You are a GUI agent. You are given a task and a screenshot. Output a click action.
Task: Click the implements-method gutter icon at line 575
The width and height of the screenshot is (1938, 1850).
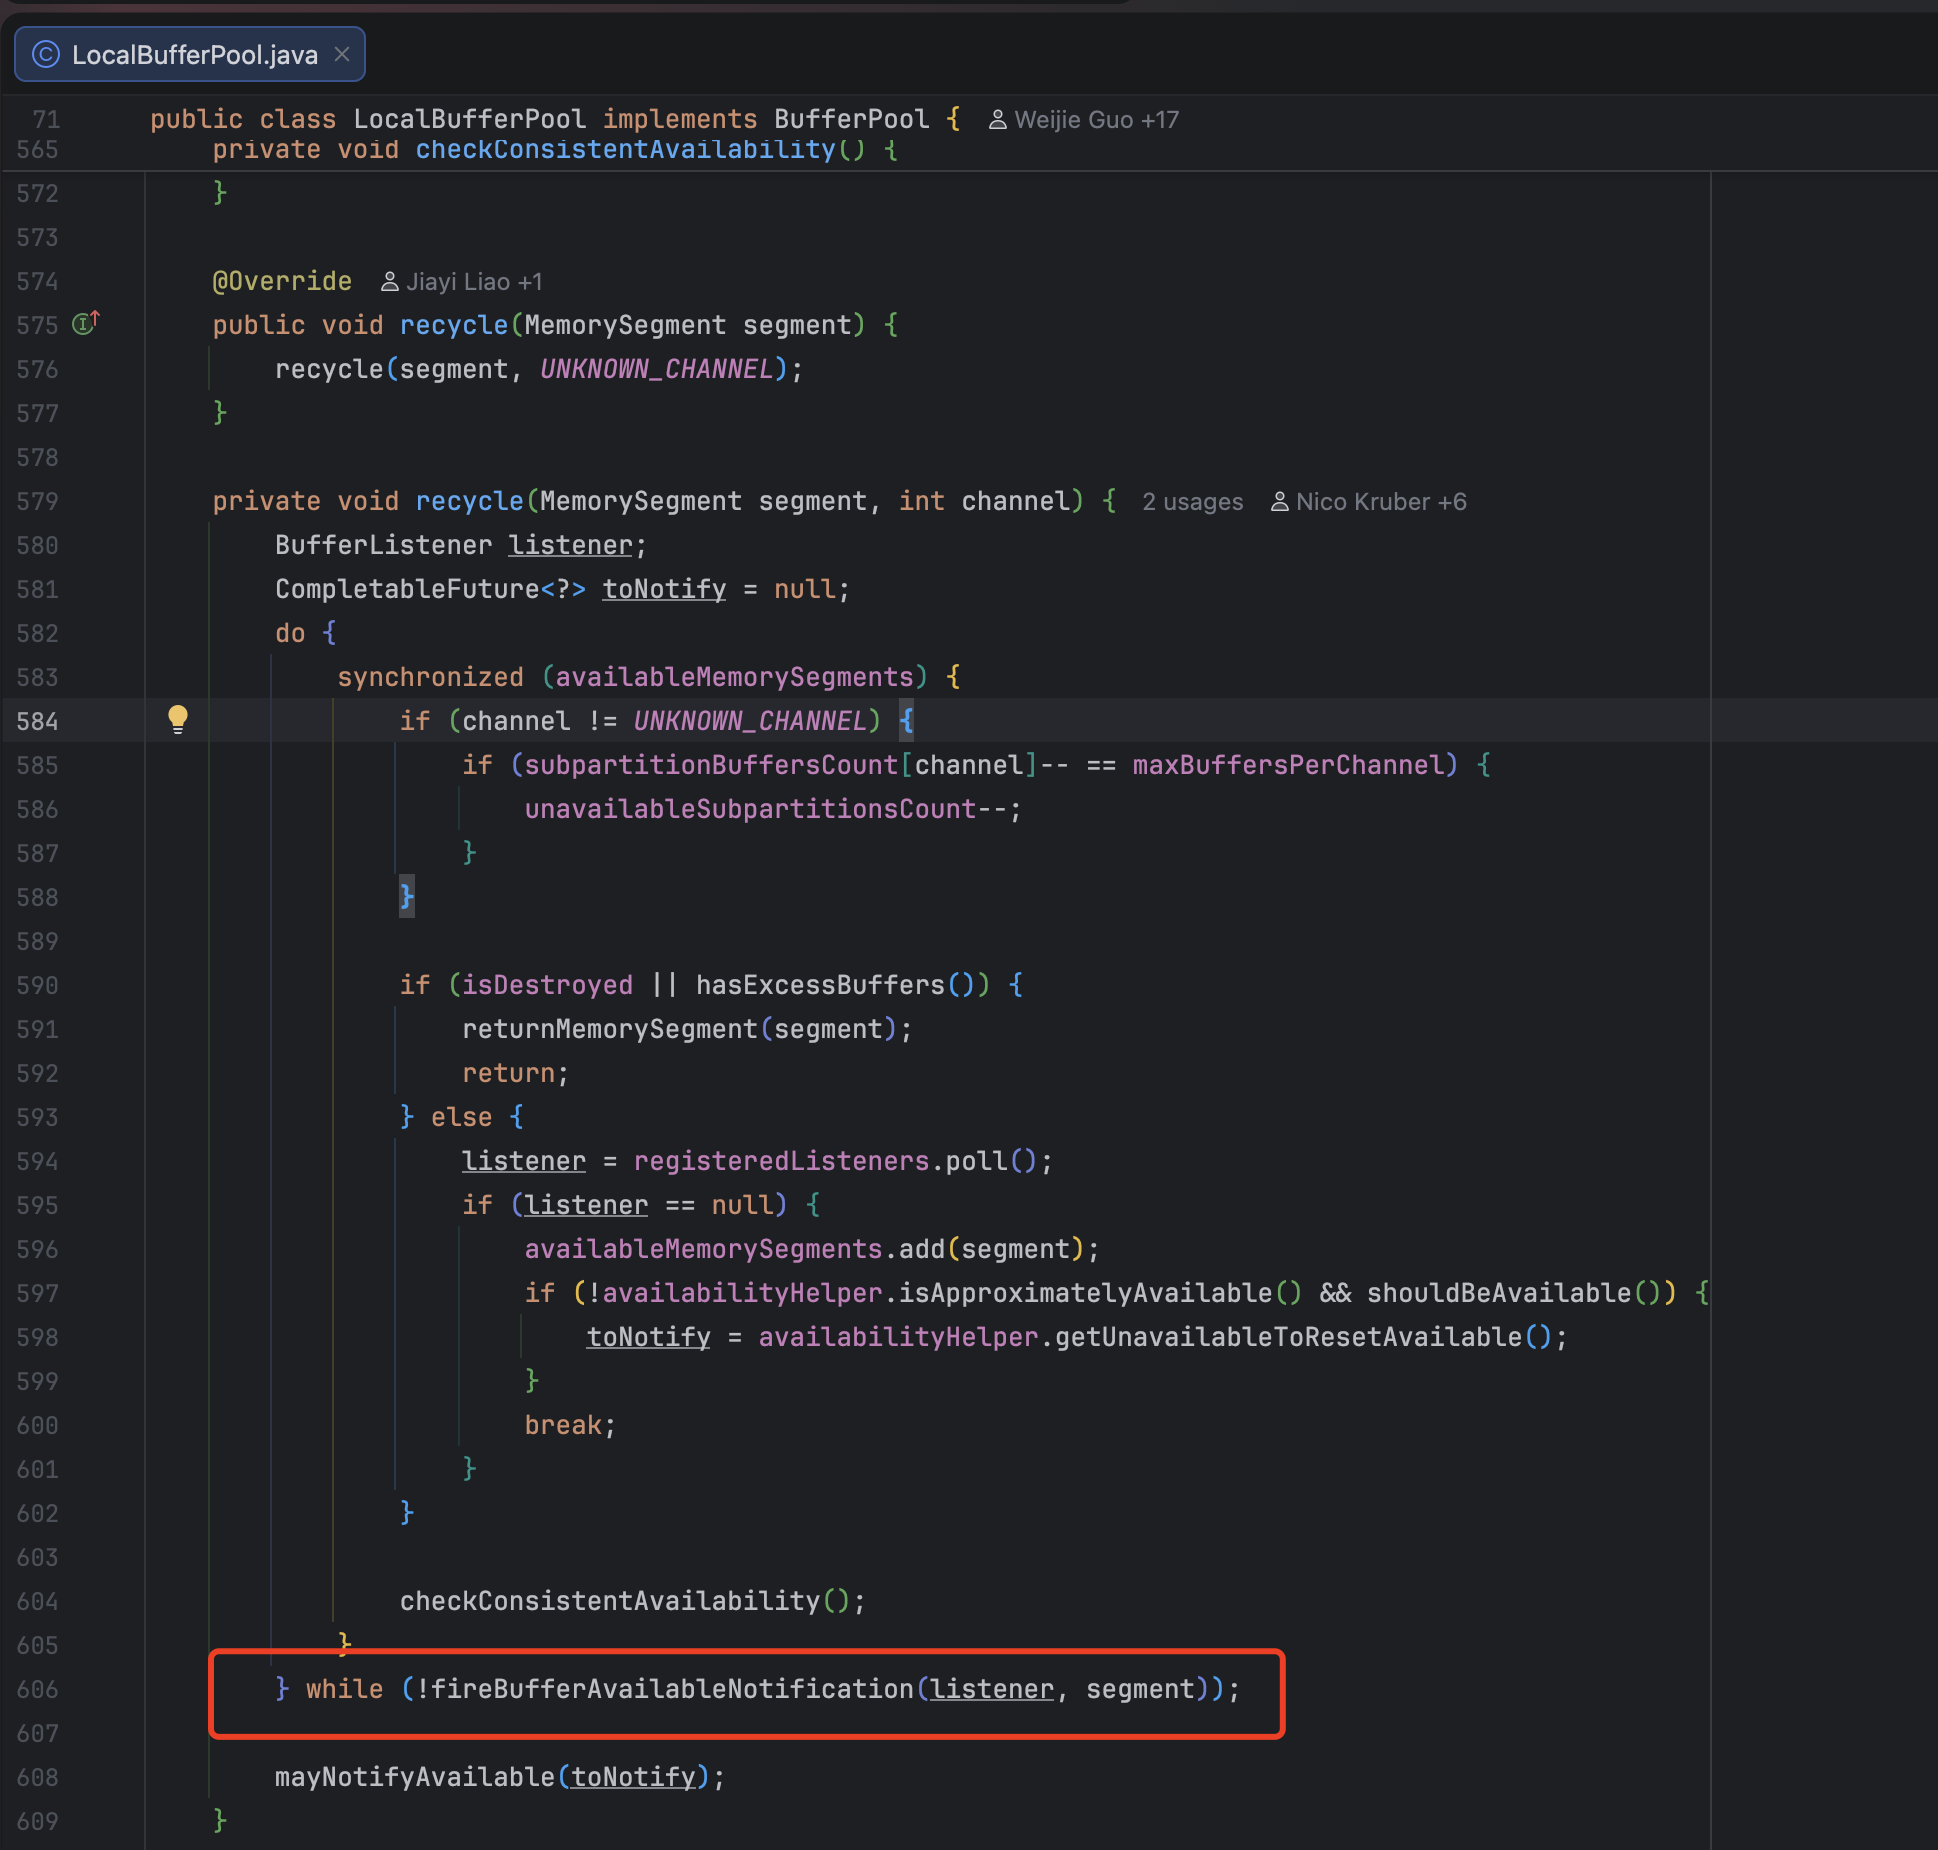[85, 324]
